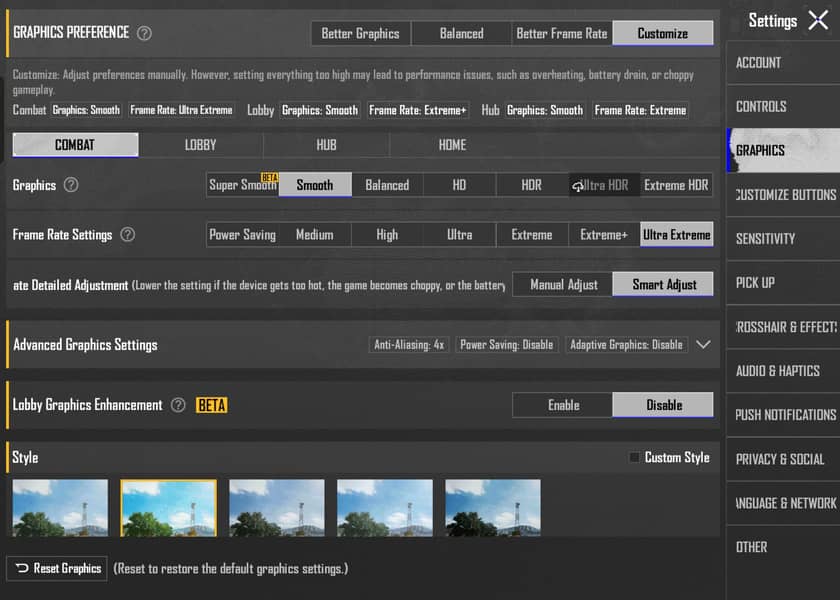Select the first style thumbnail
Viewport: 840px width, 600px height.
[61, 508]
